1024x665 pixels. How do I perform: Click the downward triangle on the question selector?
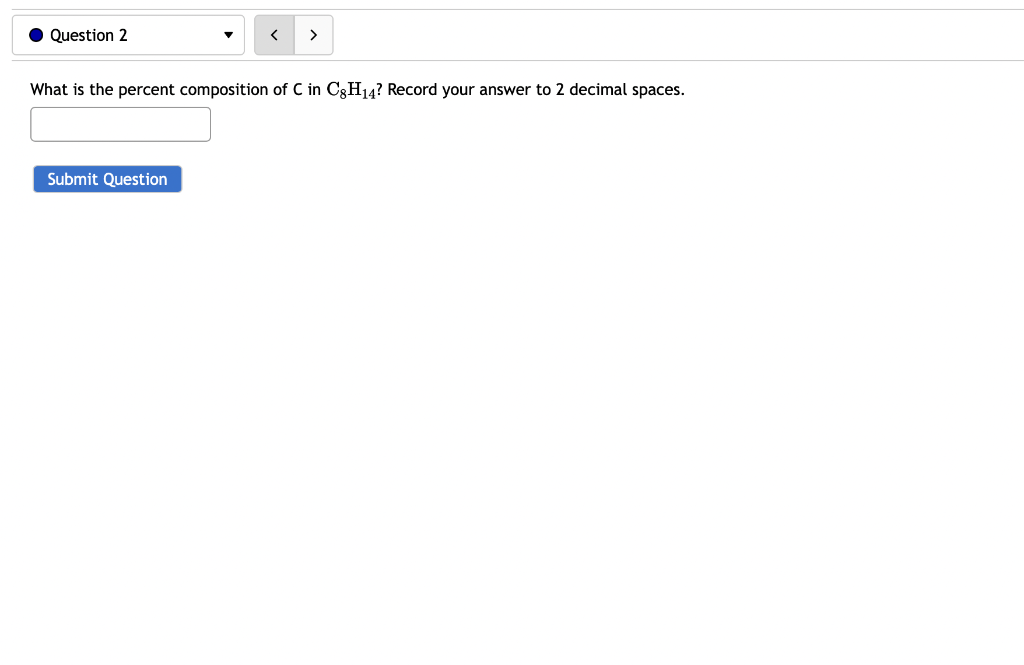pos(228,35)
